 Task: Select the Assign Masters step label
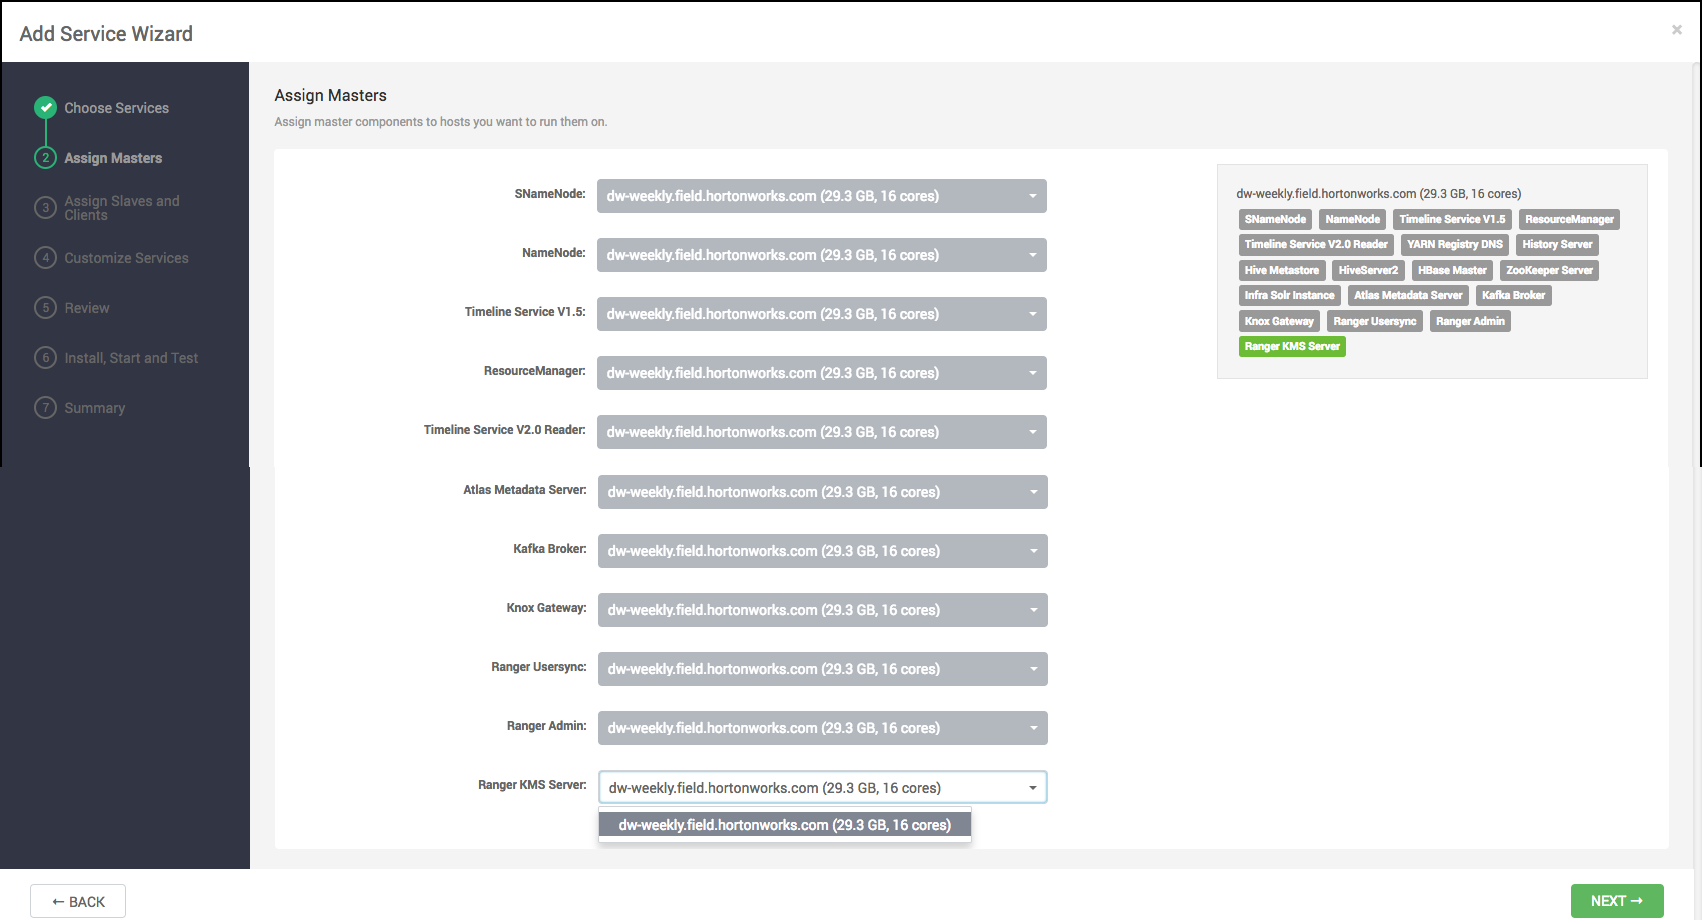pyautogui.click(x=113, y=158)
